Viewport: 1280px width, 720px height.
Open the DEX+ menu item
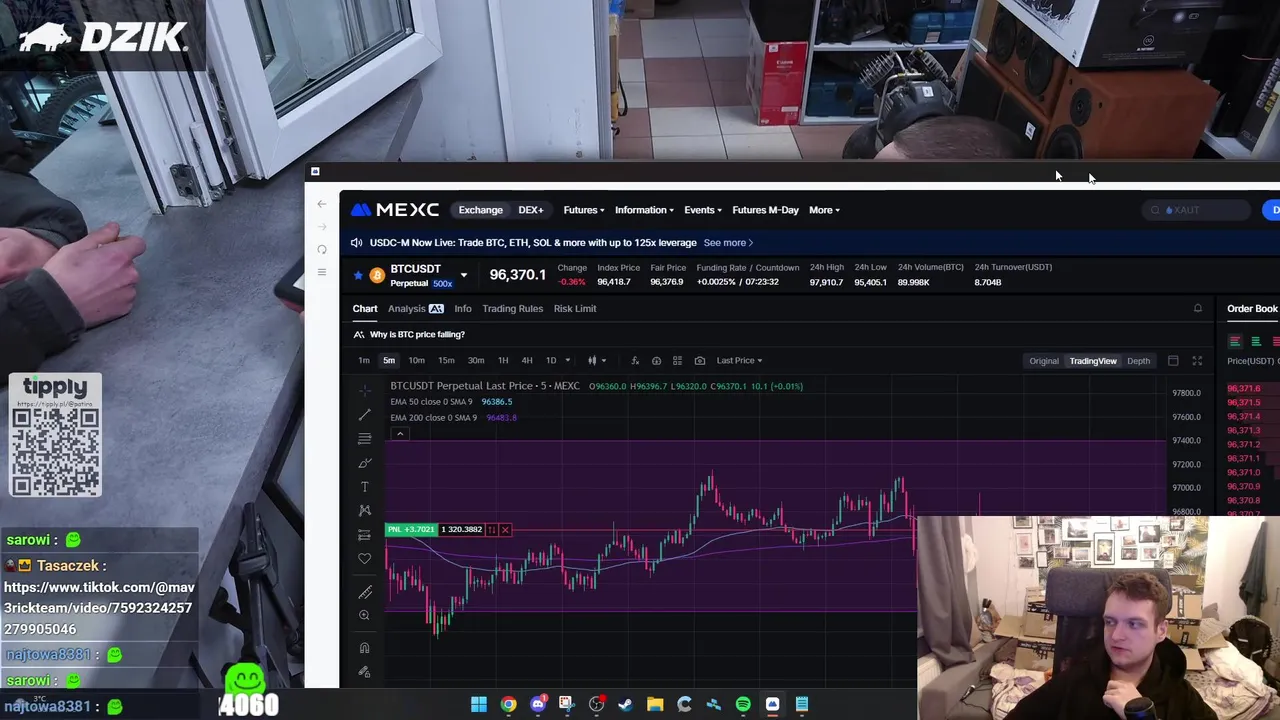pos(530,210)
